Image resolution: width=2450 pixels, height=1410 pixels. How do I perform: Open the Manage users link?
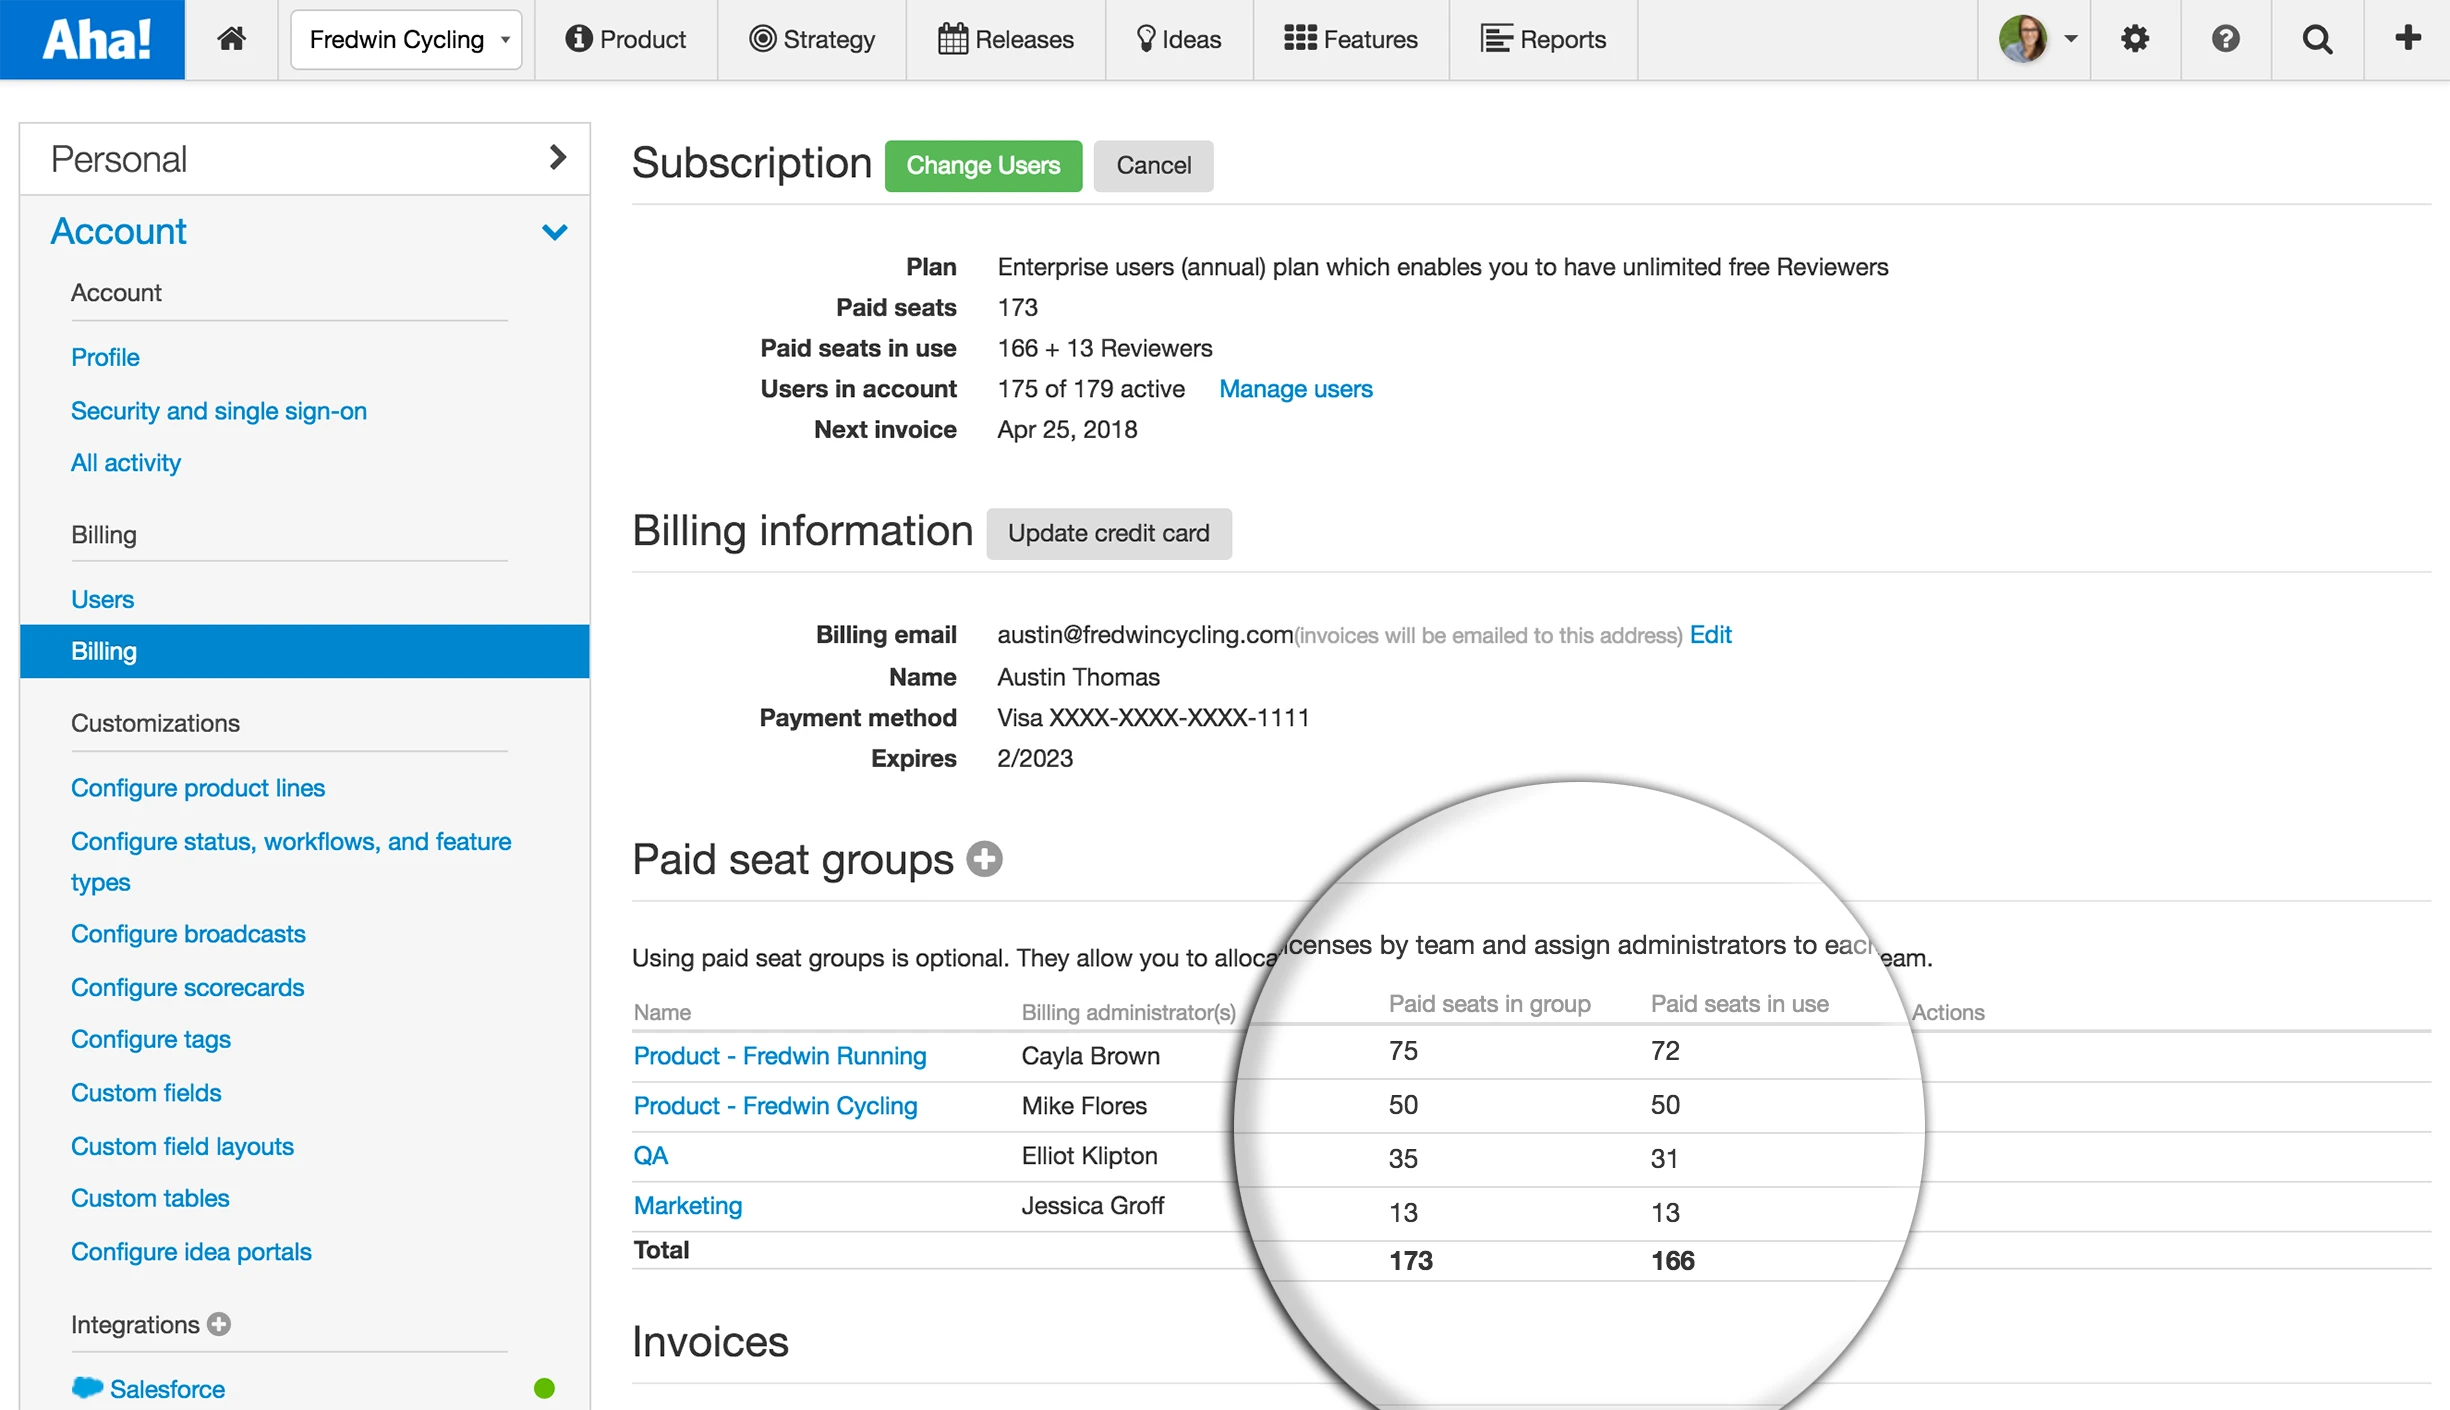1295,389
